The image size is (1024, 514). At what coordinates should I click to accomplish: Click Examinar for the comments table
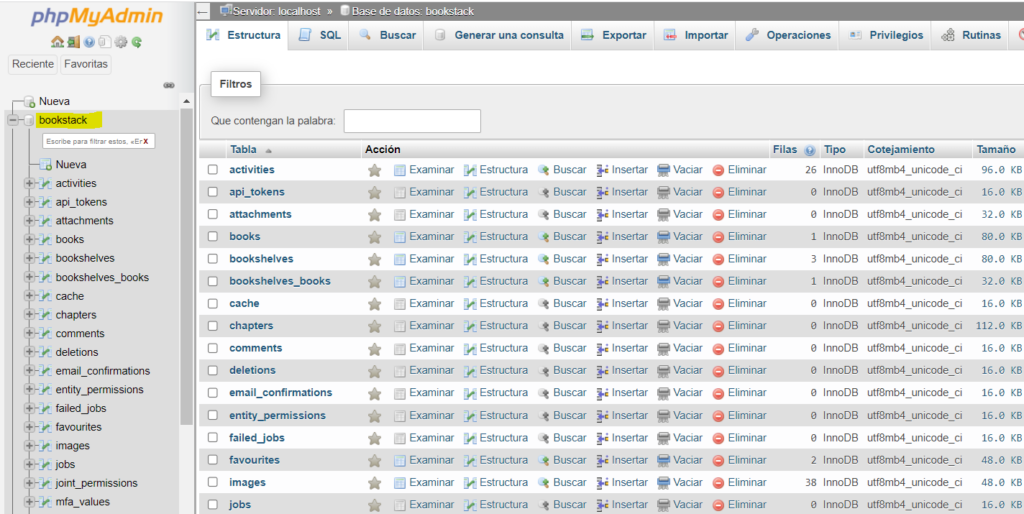(x=423, y=348)
